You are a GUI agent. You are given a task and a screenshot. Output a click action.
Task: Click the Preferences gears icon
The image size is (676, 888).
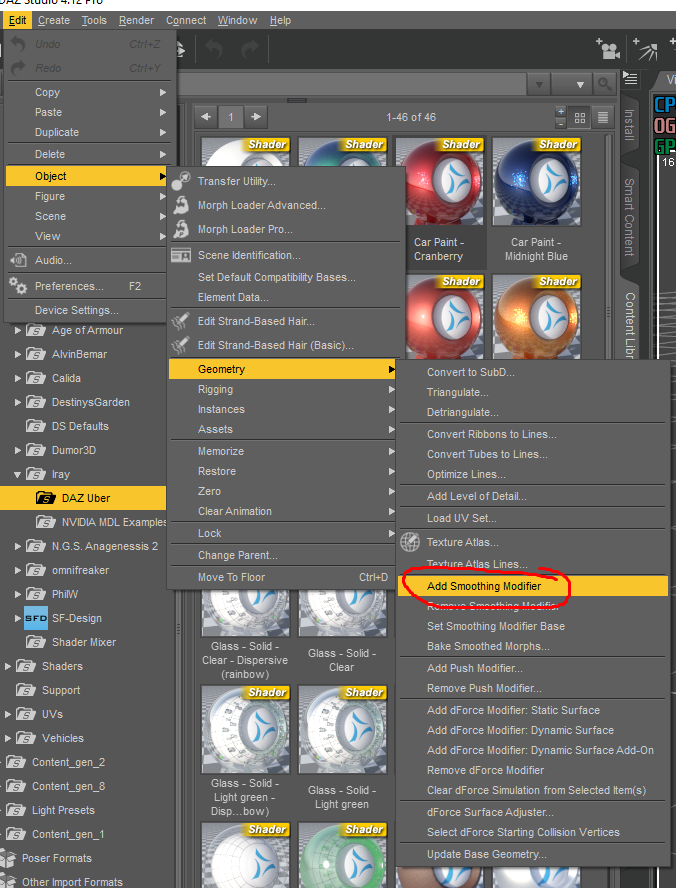click(x=18, y=285)
